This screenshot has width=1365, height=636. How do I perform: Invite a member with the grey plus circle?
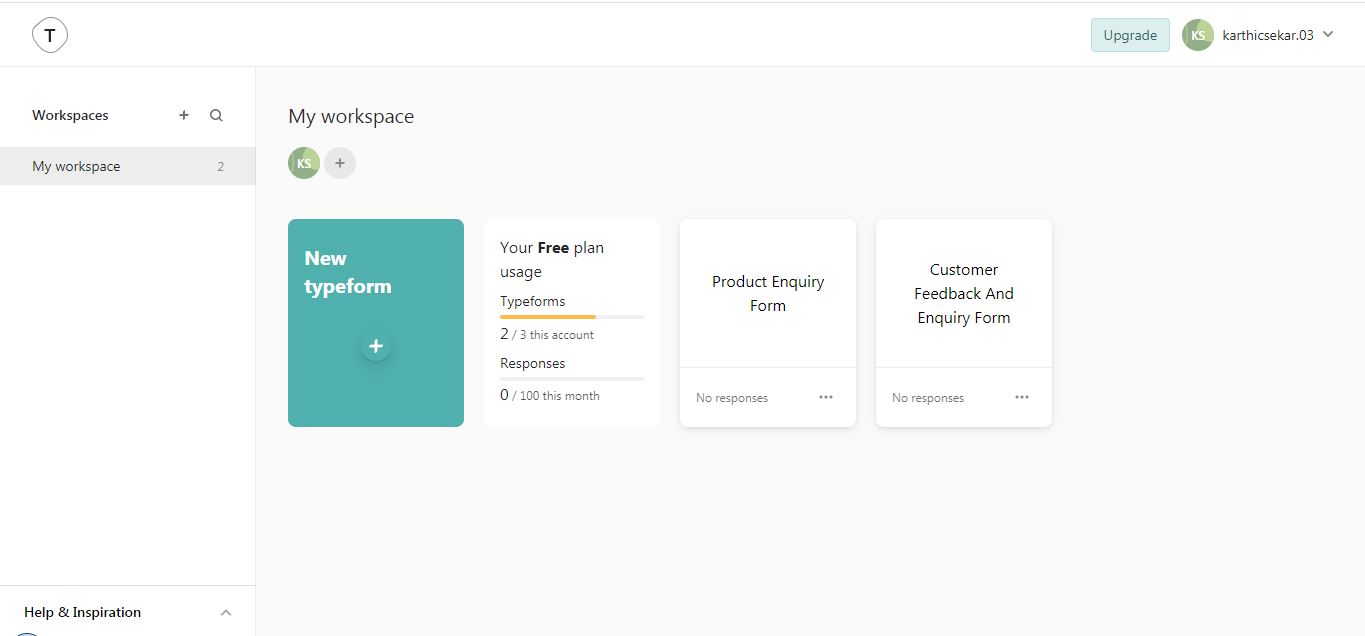pos(340,163)
